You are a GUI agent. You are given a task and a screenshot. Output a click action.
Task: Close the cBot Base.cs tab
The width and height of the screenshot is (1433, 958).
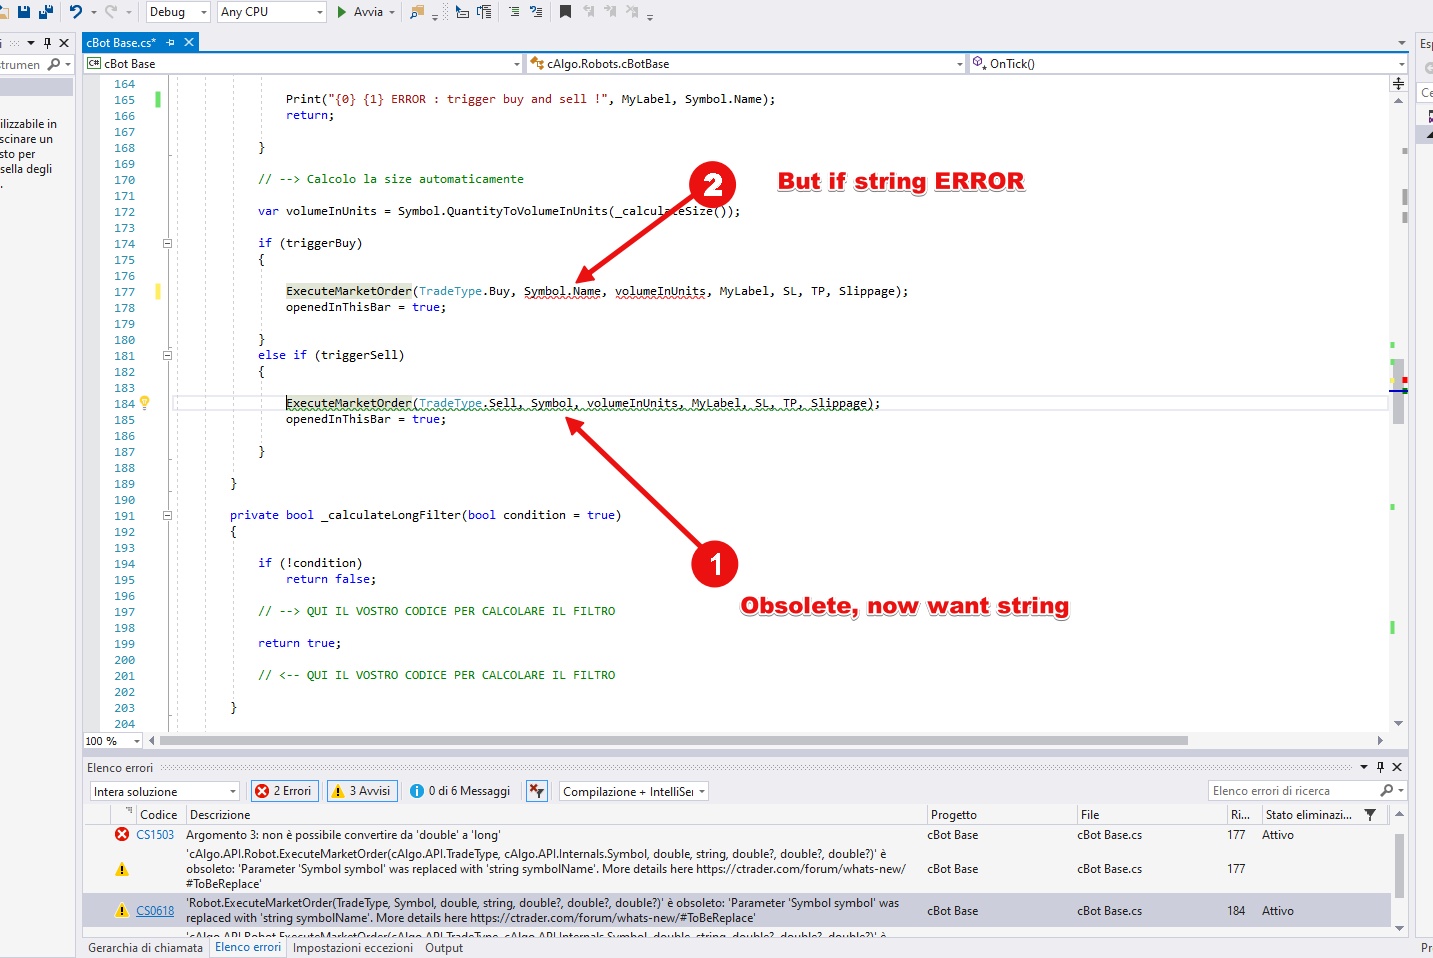[188, 43]
